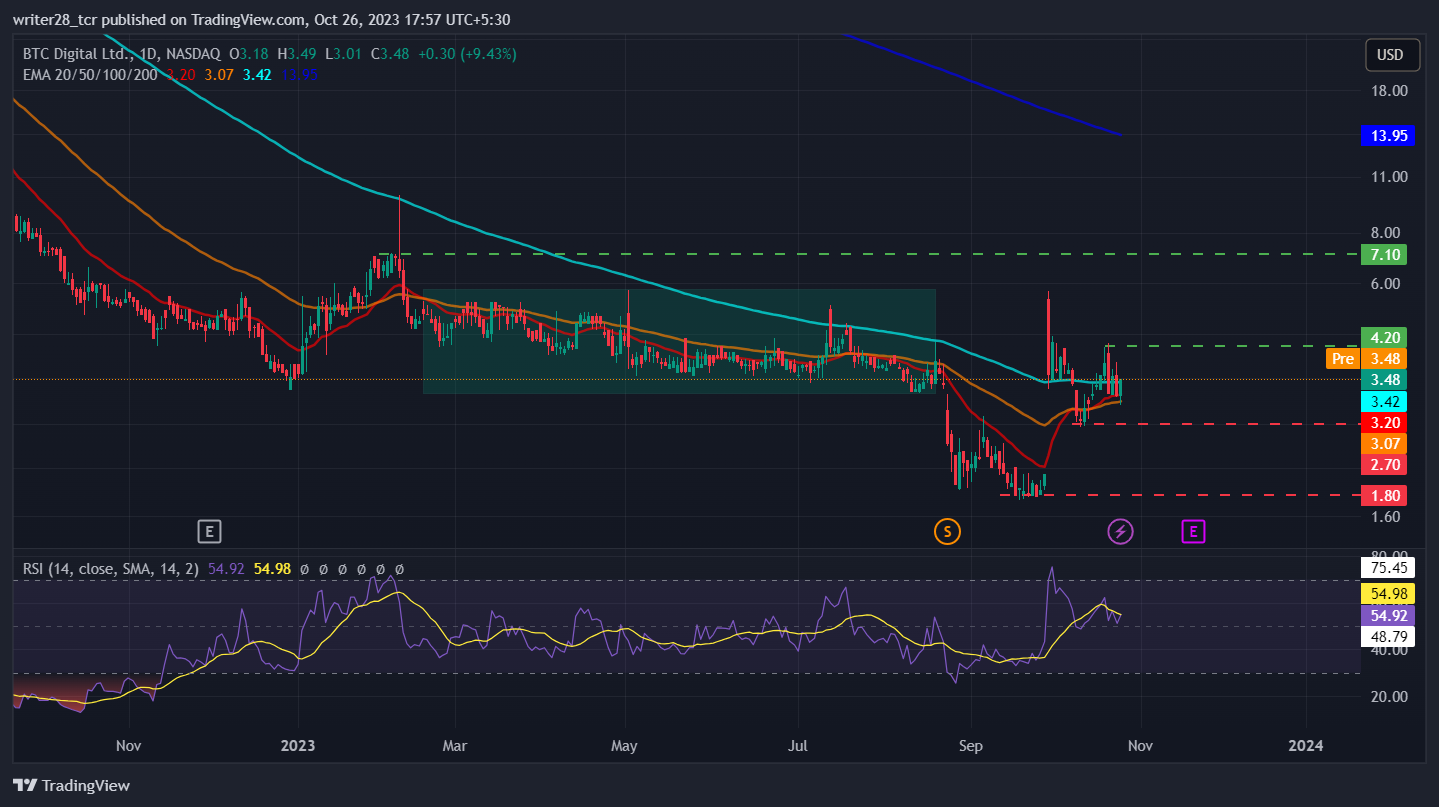Click the orange stock split S marker
This screenshot has height=807, width=1439.
pos(947,531)
